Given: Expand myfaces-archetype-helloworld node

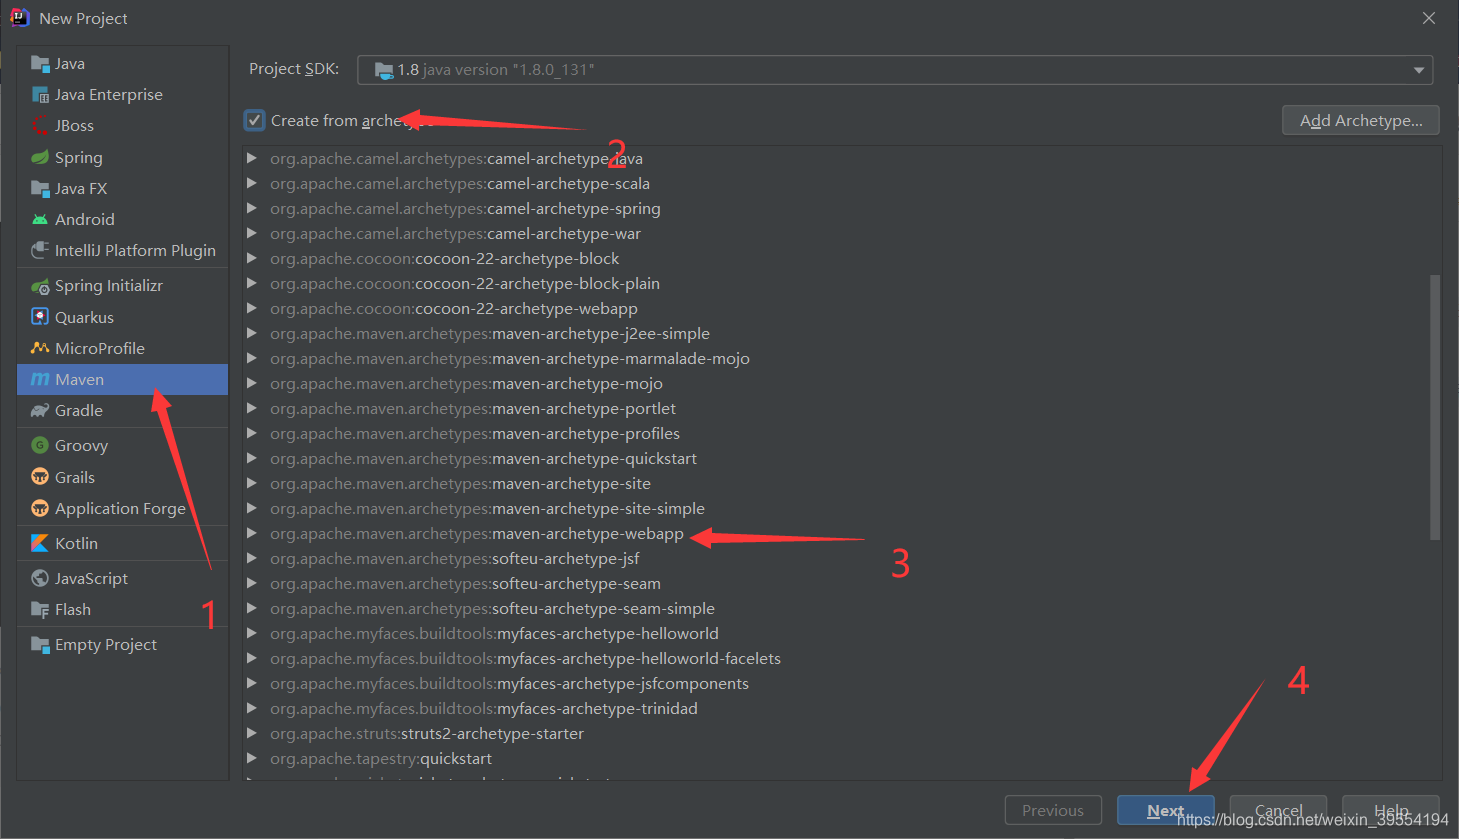Looking at the screenshot, I should coord(252,634).
